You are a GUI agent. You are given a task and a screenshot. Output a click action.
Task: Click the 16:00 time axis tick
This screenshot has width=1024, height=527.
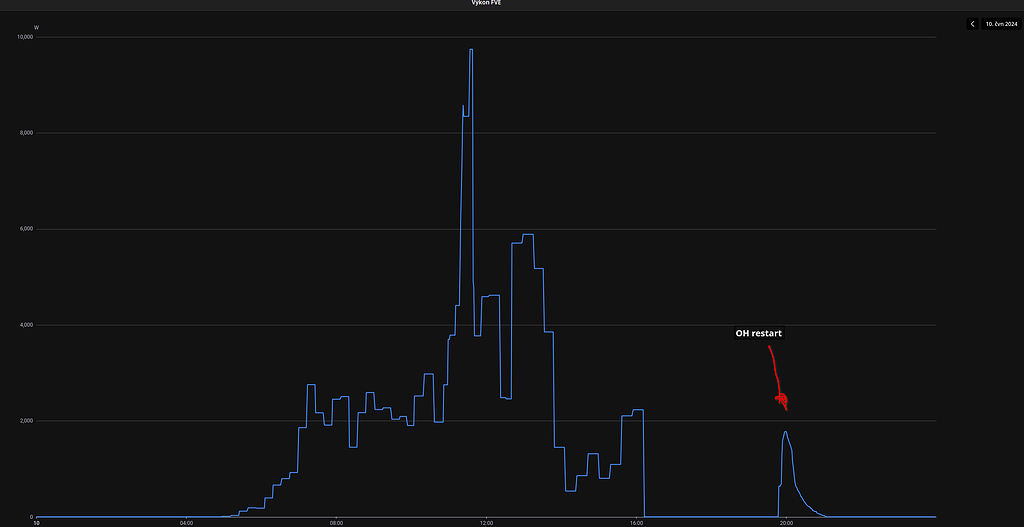pyautogui.click(x=636, y=522)
